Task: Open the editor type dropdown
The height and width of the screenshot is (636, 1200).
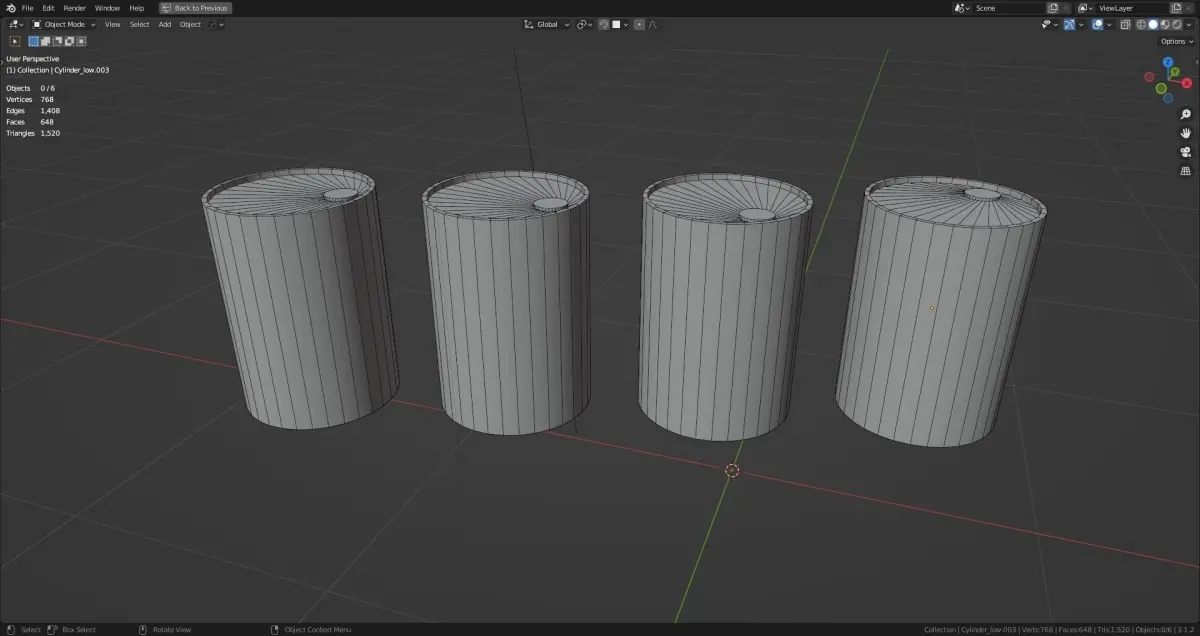Action: pos(16,24)
